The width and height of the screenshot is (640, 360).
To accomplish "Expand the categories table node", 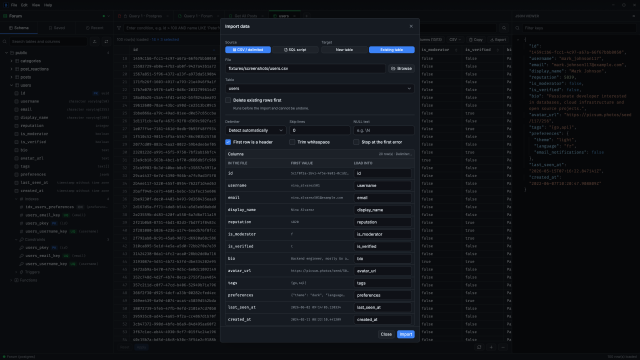I will point(11,61).
